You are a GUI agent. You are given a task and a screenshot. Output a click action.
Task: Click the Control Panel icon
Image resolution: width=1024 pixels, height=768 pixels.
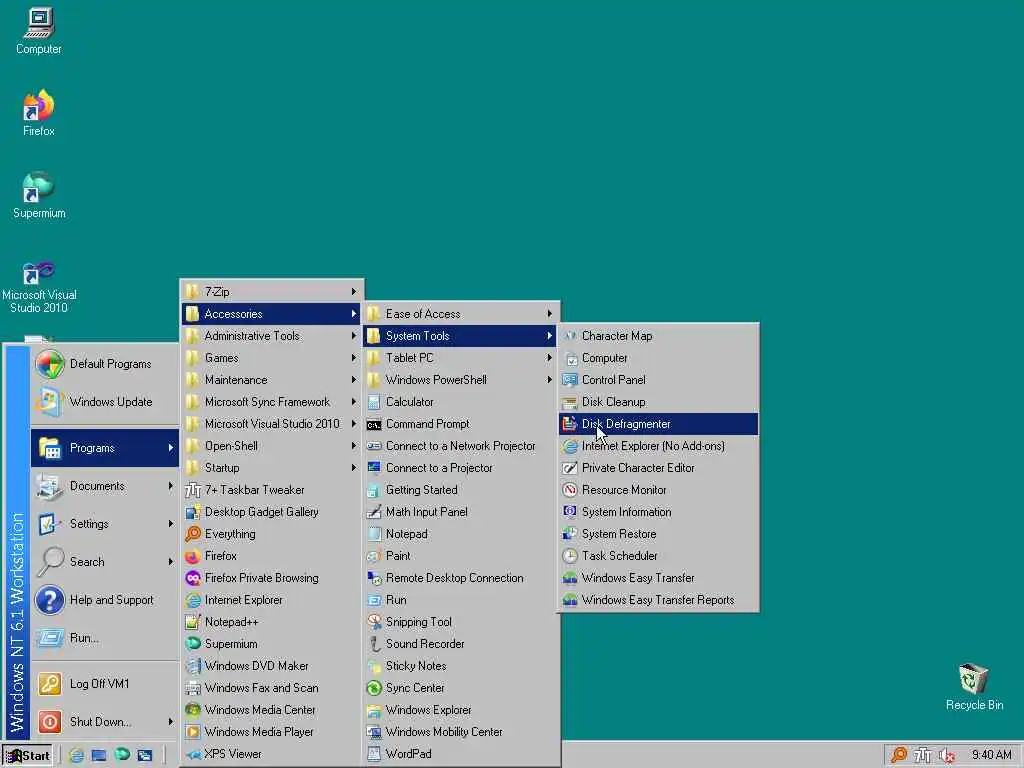pos(569,380)
